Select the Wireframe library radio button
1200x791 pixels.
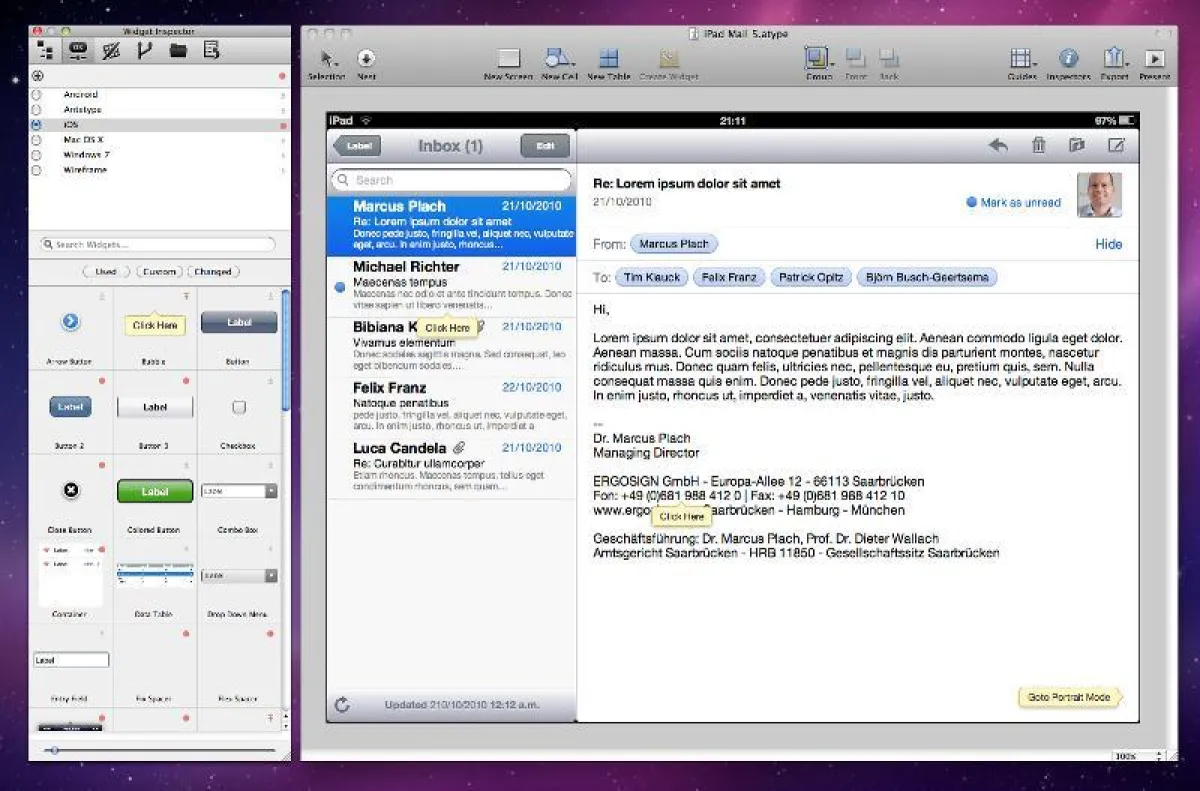pyautogui.click(x=37, y=170)
